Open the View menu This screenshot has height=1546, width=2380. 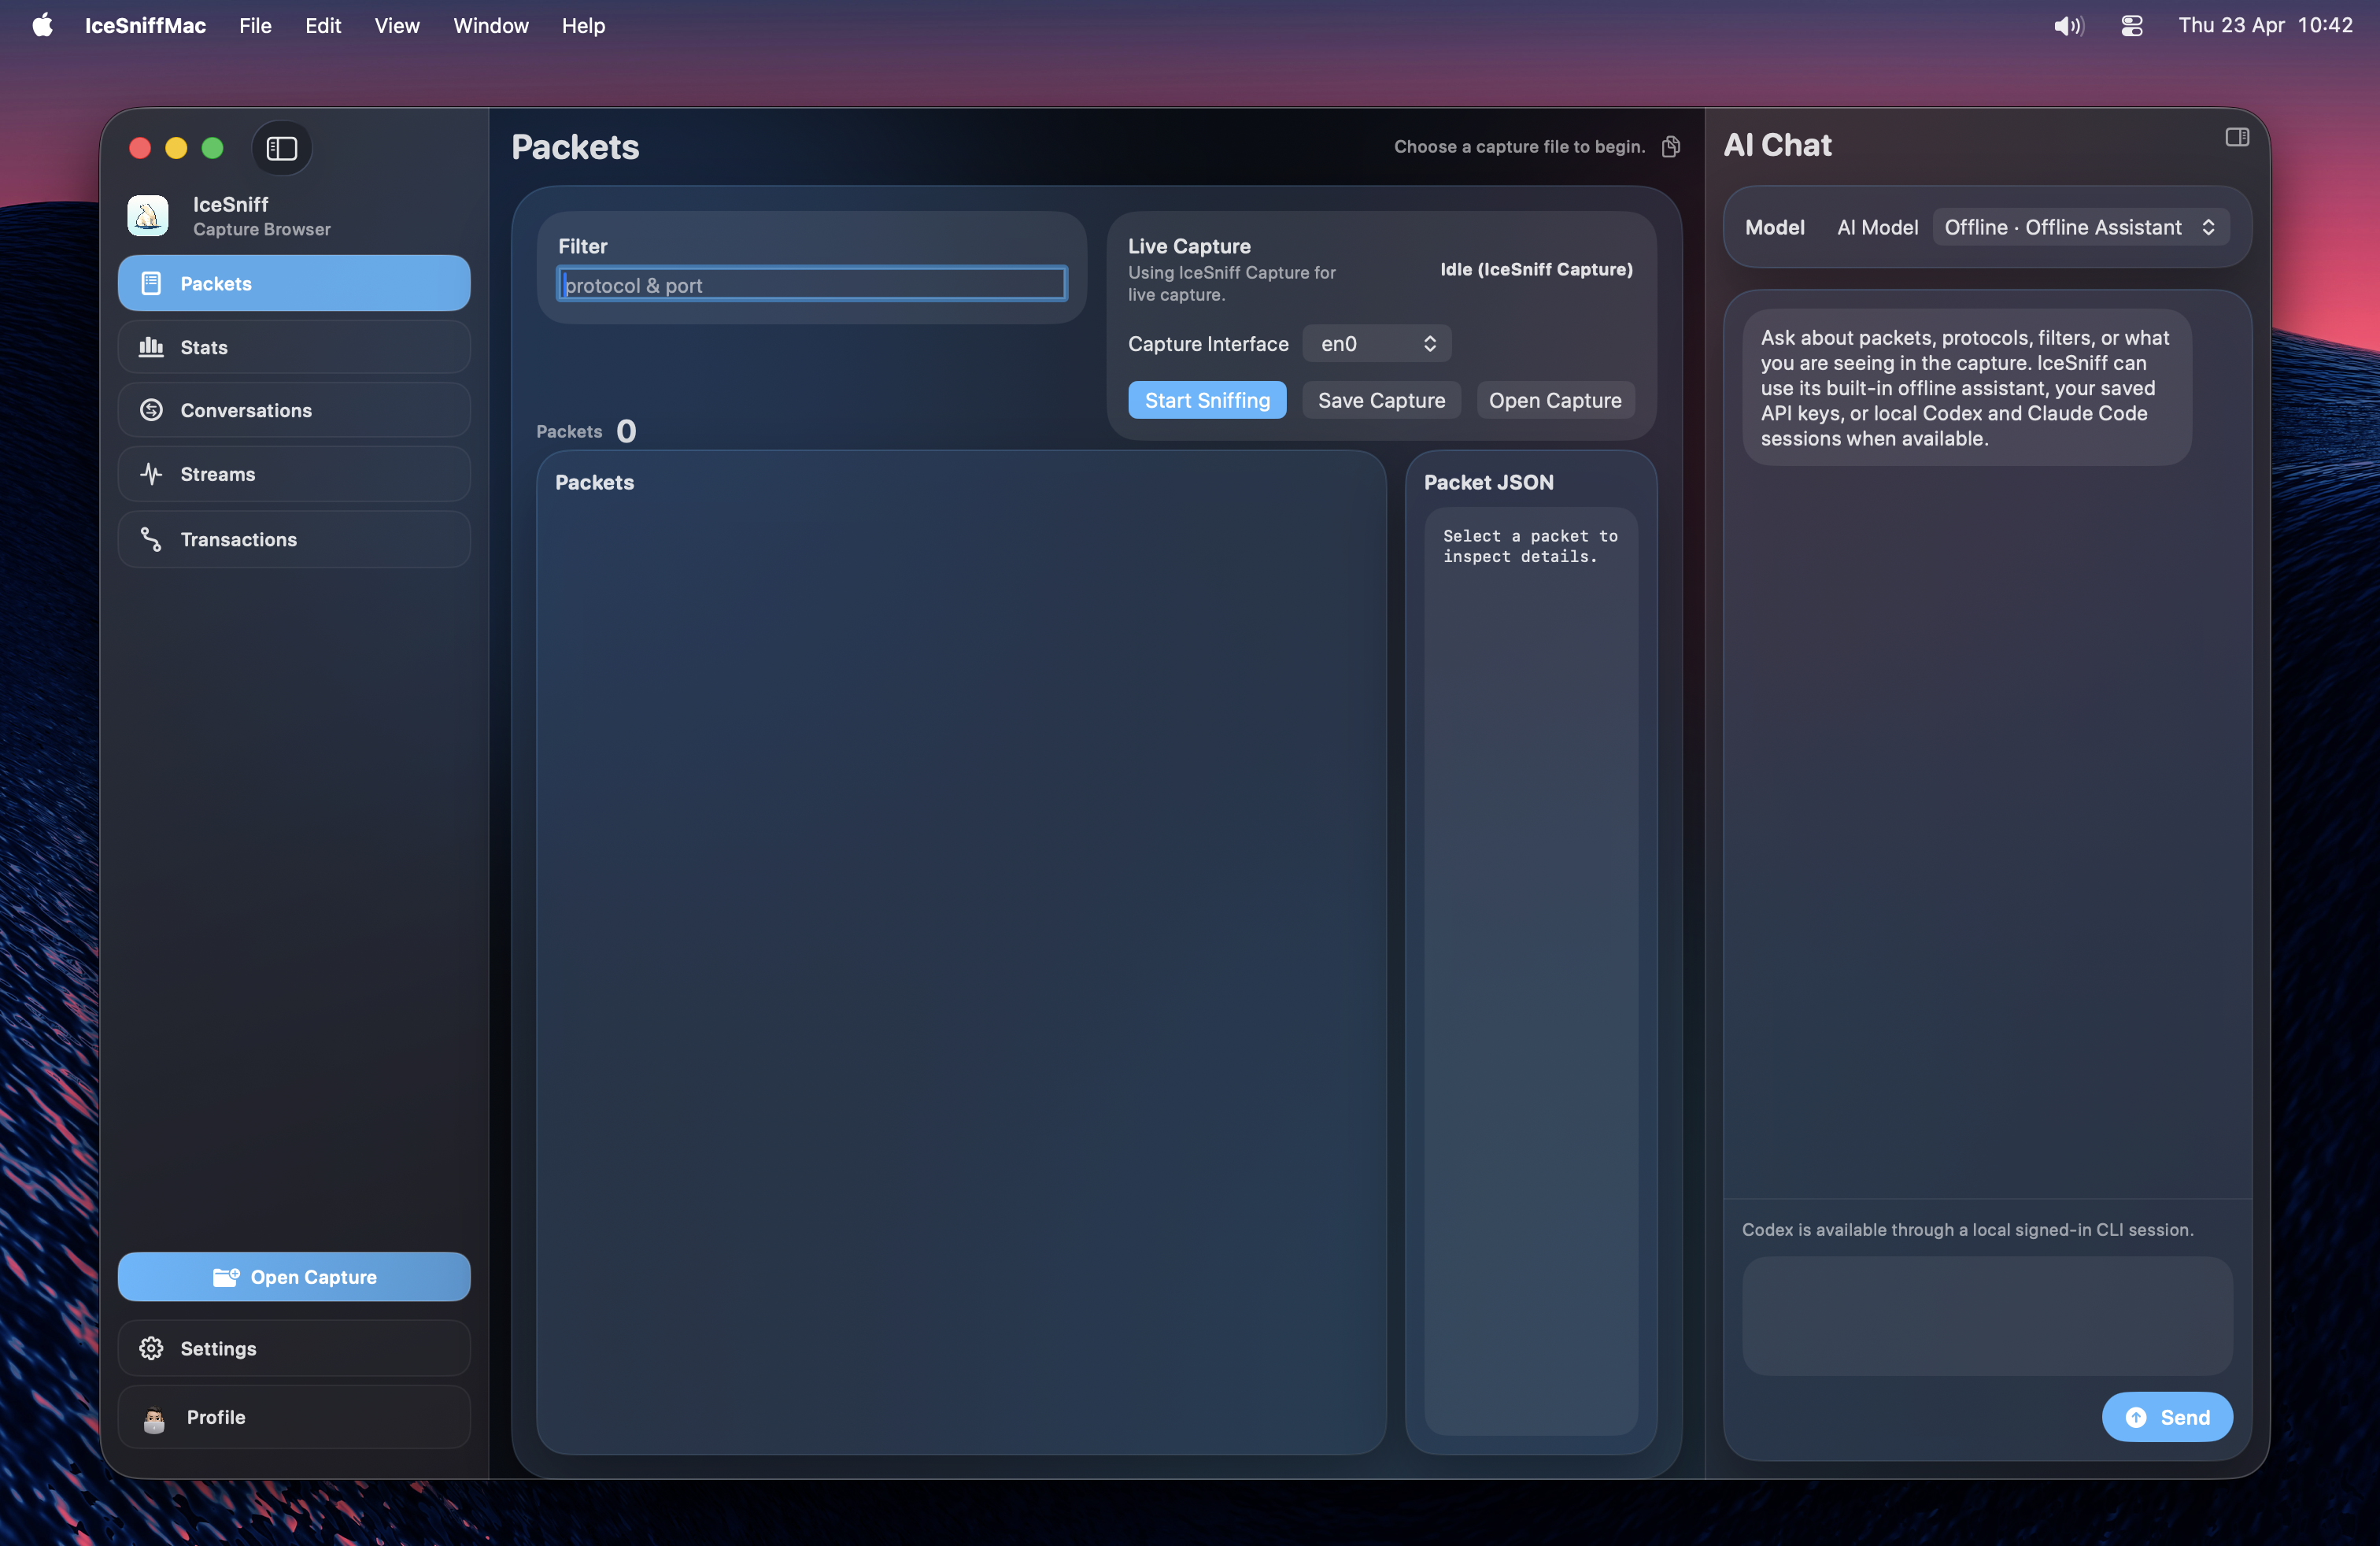click(x=397, y=26)
